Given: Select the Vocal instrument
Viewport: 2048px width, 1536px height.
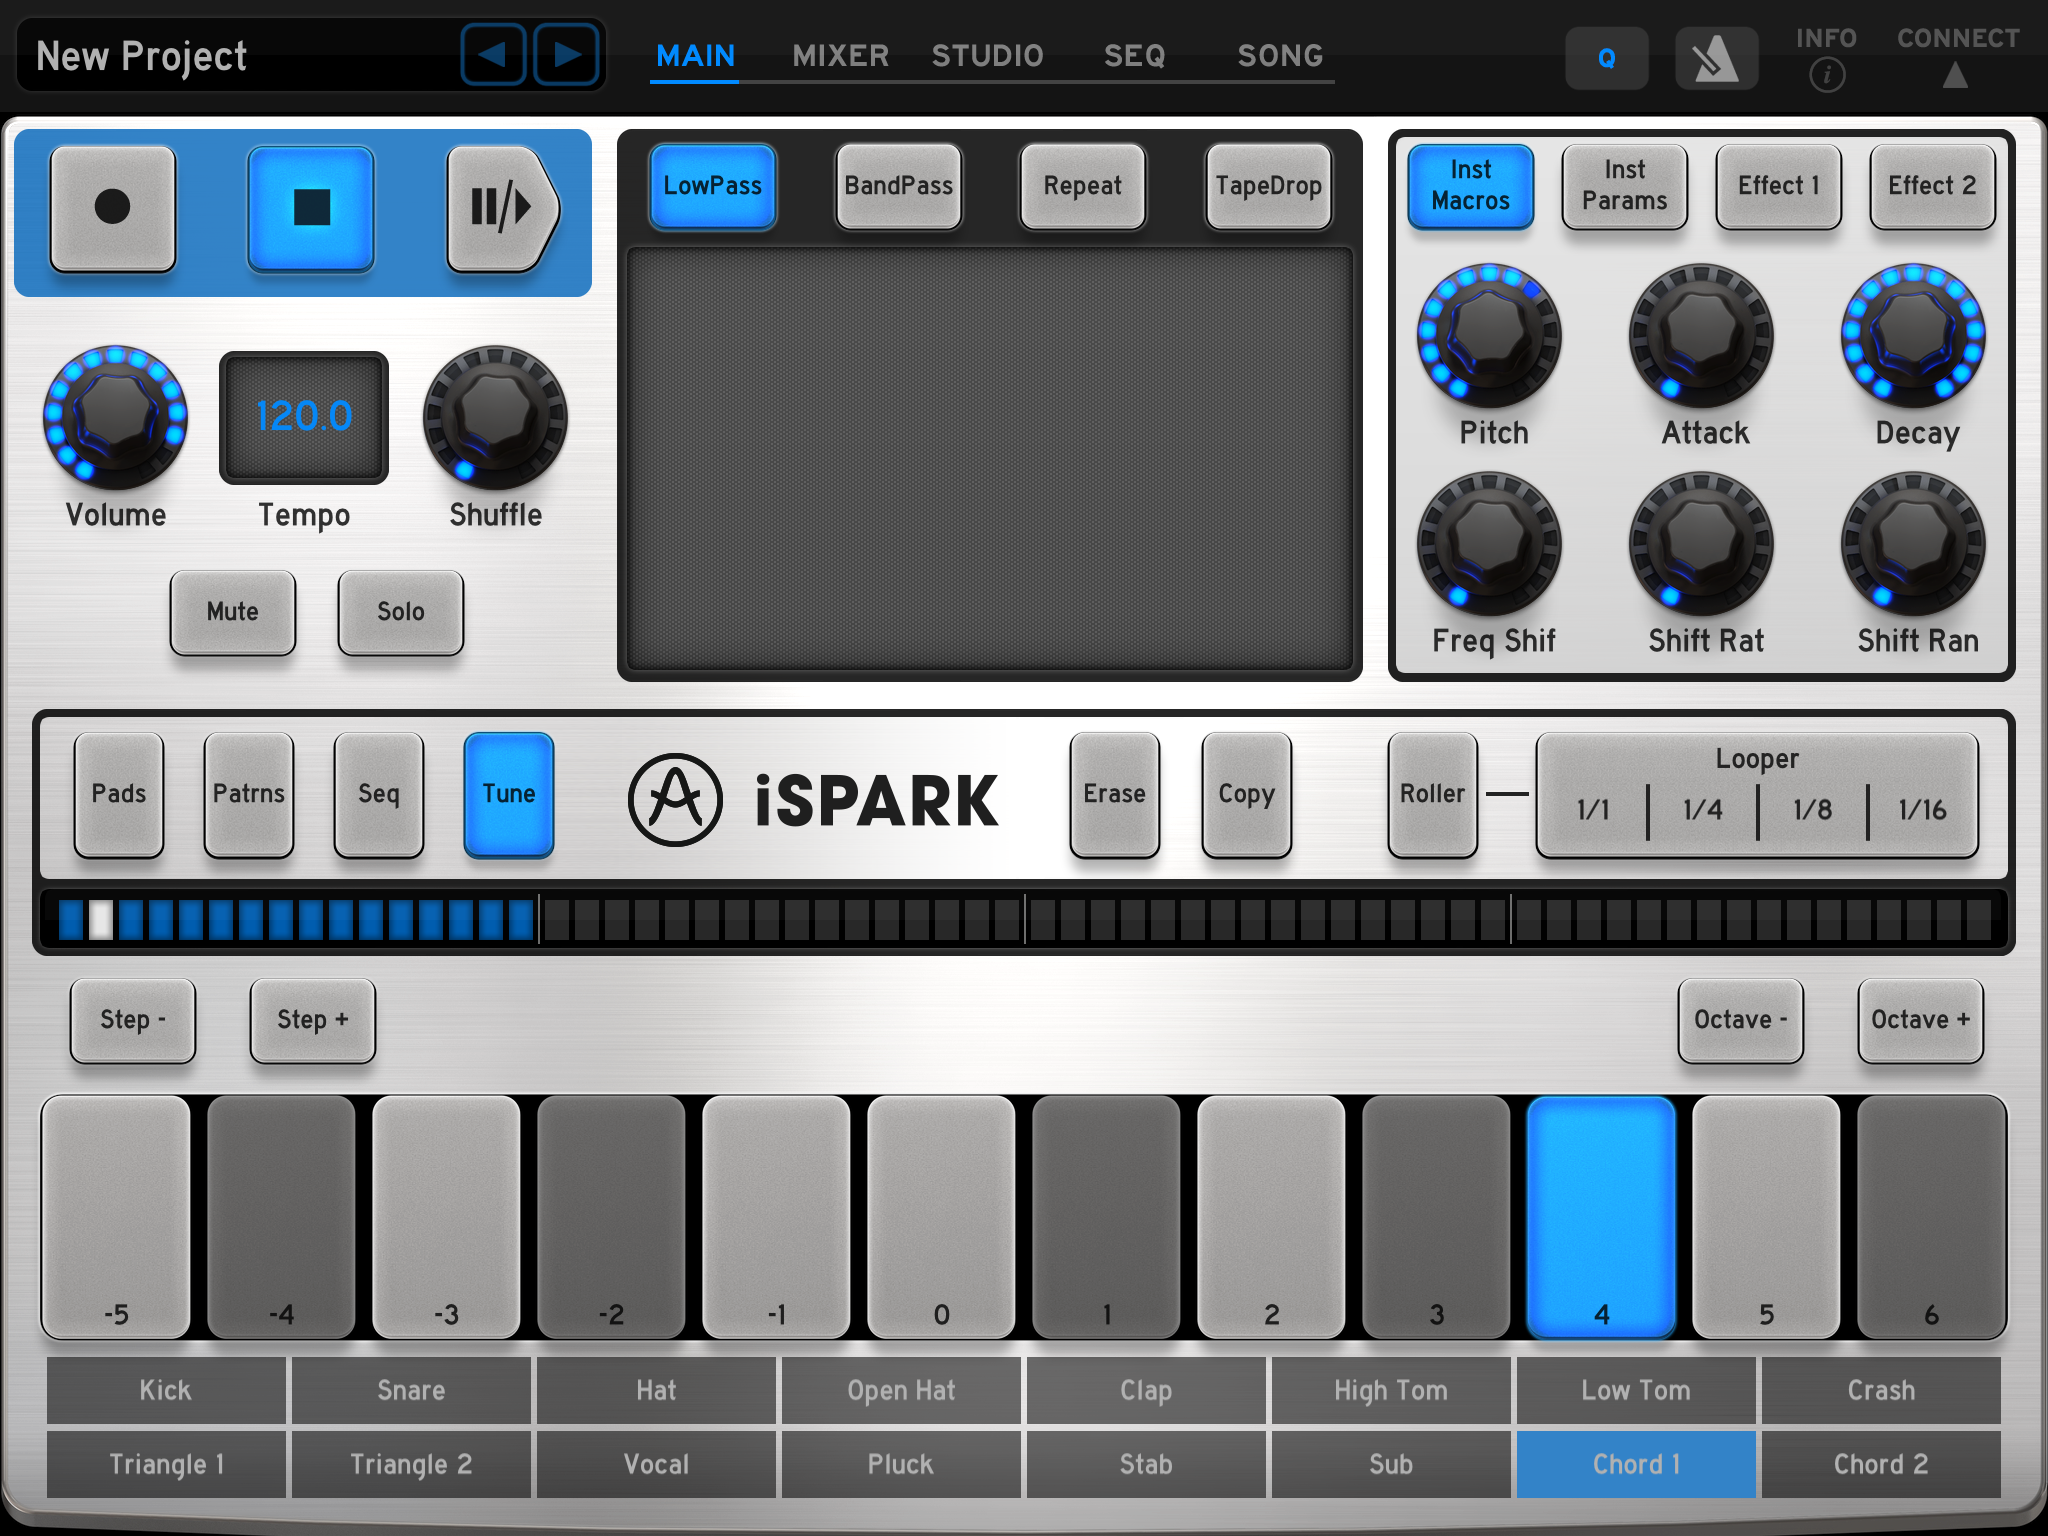Looking at the screenshot, I should [656, 1464].
